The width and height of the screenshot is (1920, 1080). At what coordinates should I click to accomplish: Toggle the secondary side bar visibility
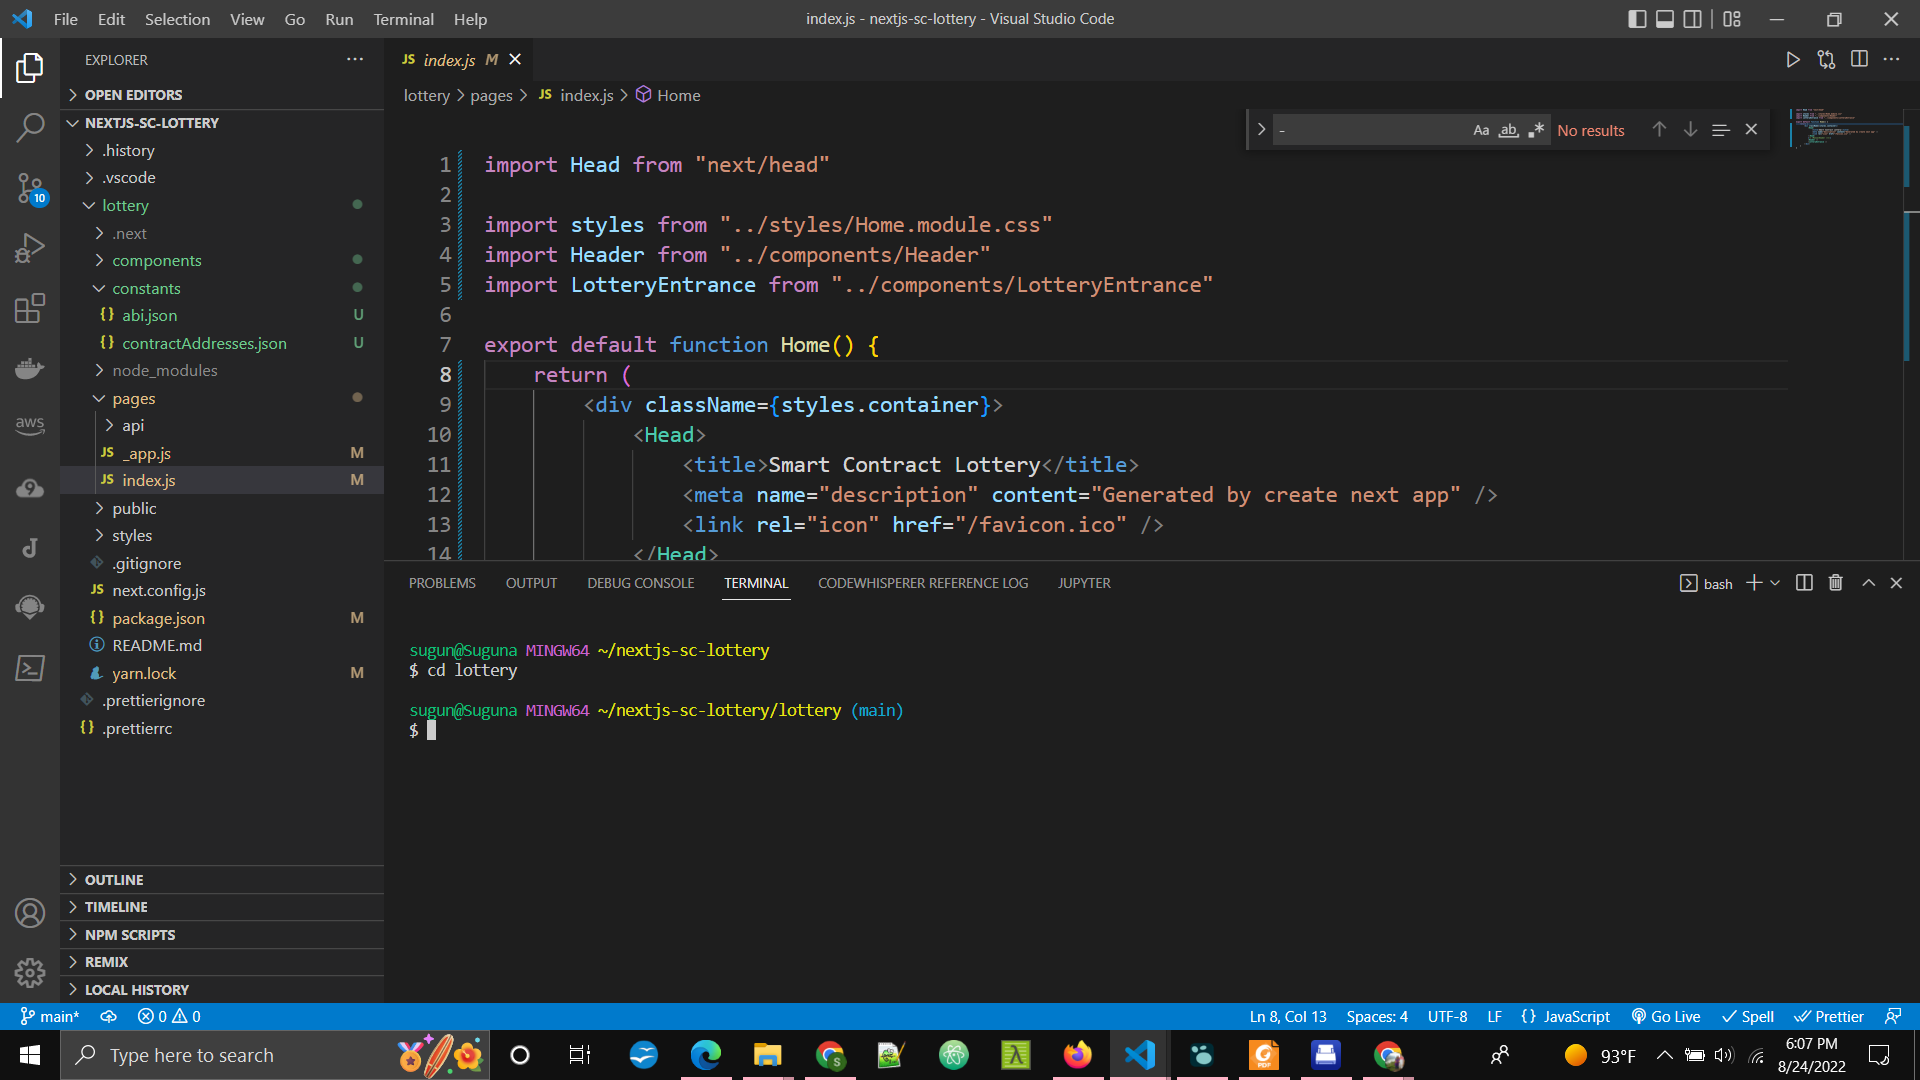pyautogui.click(x=1693, y=19)
